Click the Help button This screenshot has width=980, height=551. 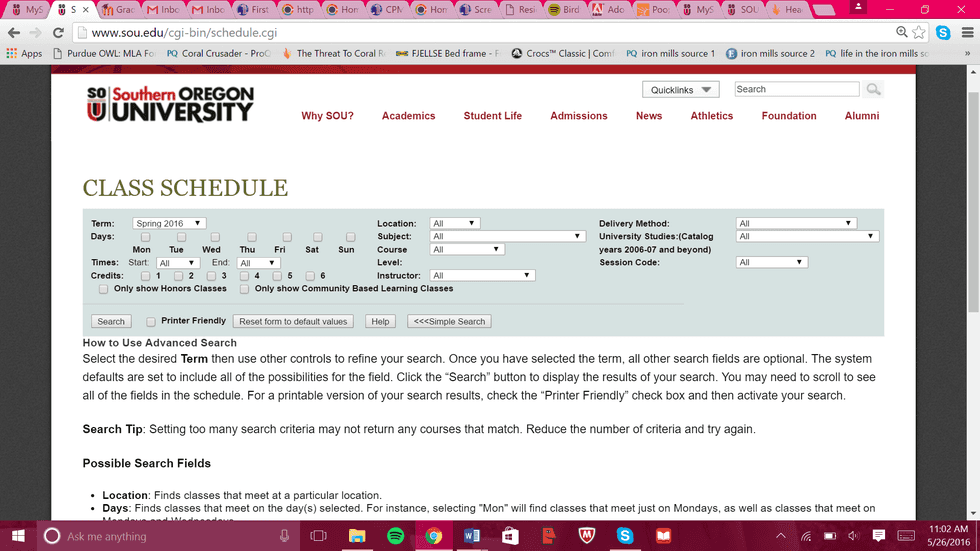[x=380, y=321]
